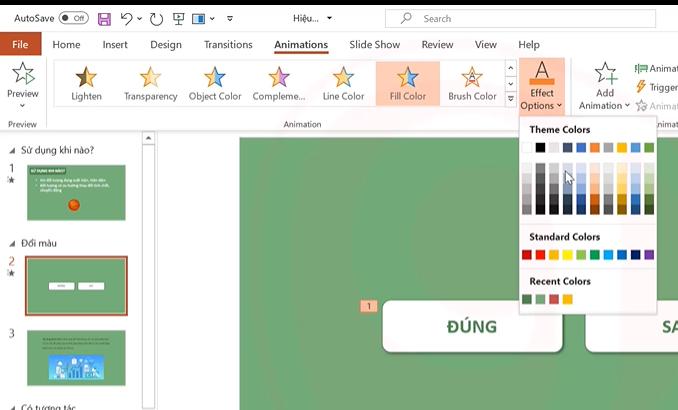Click the Redo icon
The image size is (678, 410).
(156, 19)
